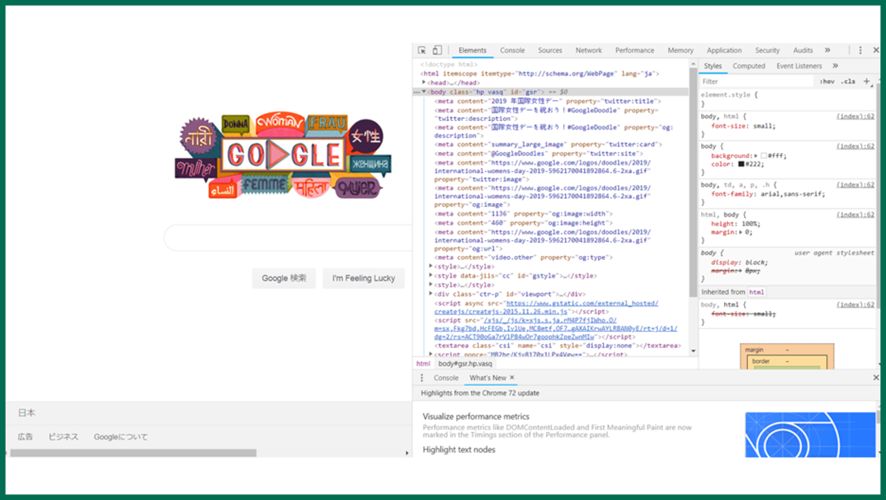Open the Sources panel tab
Viewport: 886px width, 500px height.
(550, 50)
